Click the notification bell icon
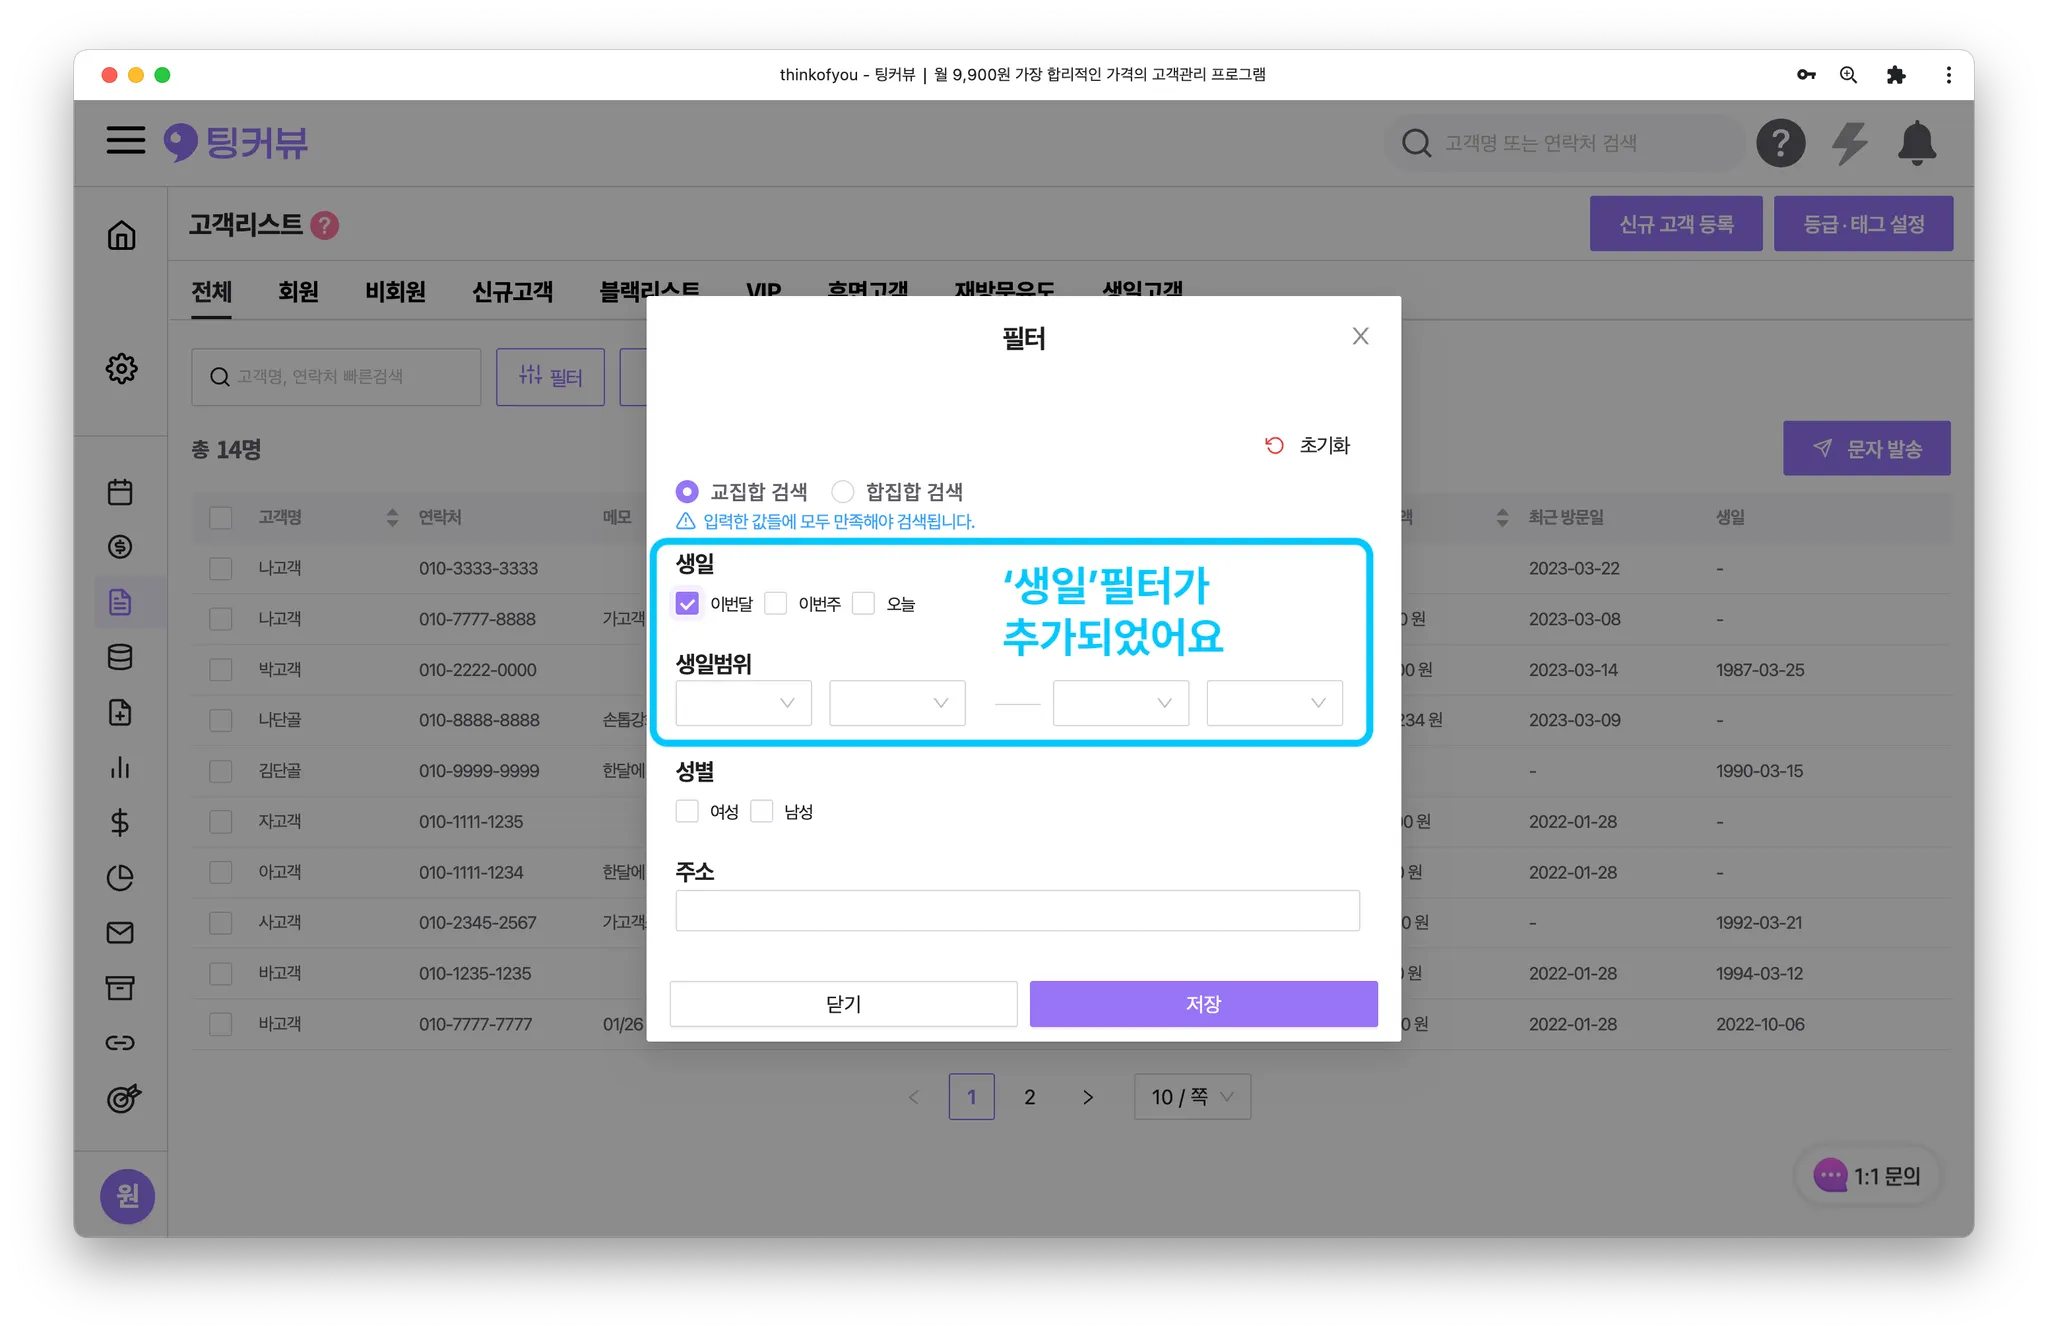 coord(1916,143)
